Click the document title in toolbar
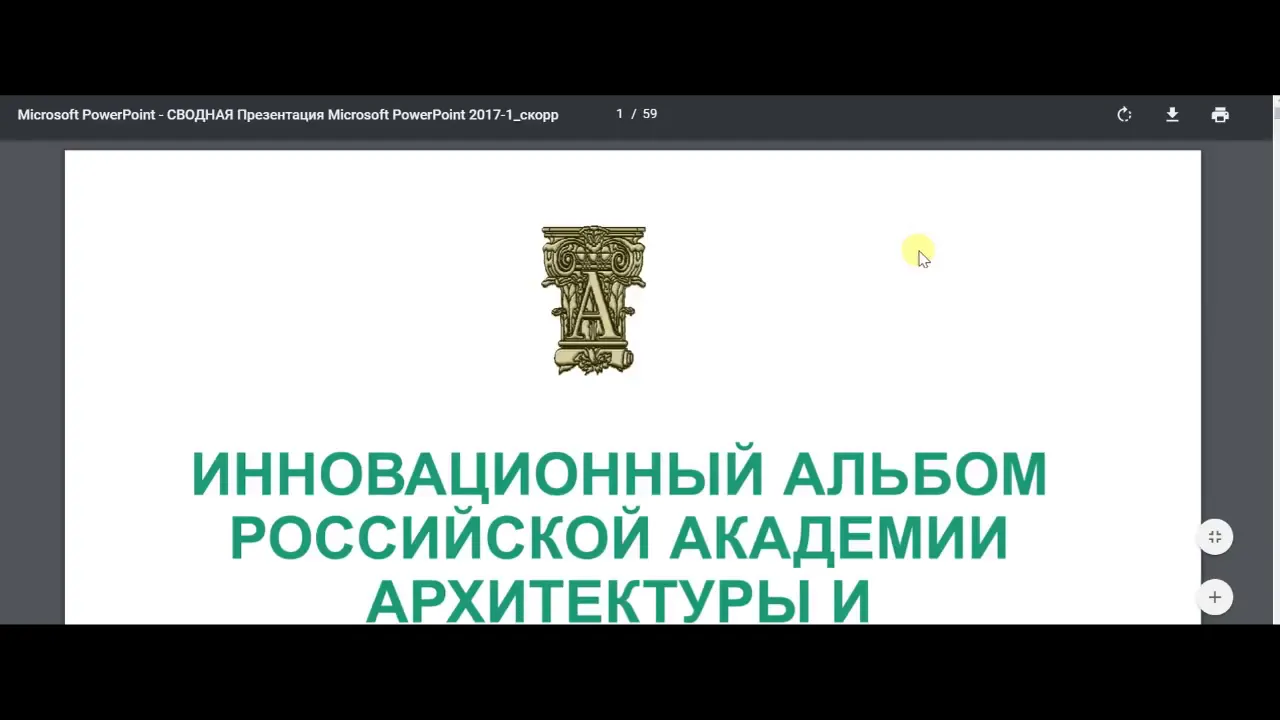 (288, 115)
